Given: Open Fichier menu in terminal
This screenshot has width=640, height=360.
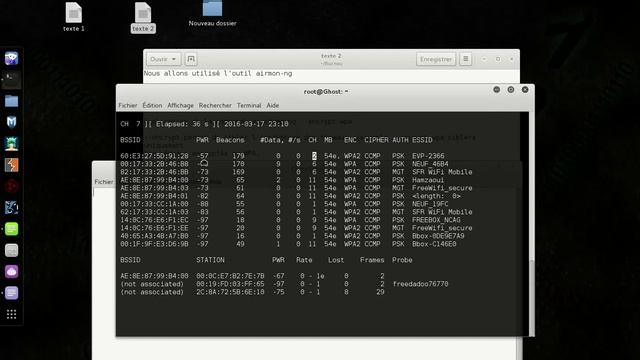Looking at the screenshot, I should click(128, 105).
